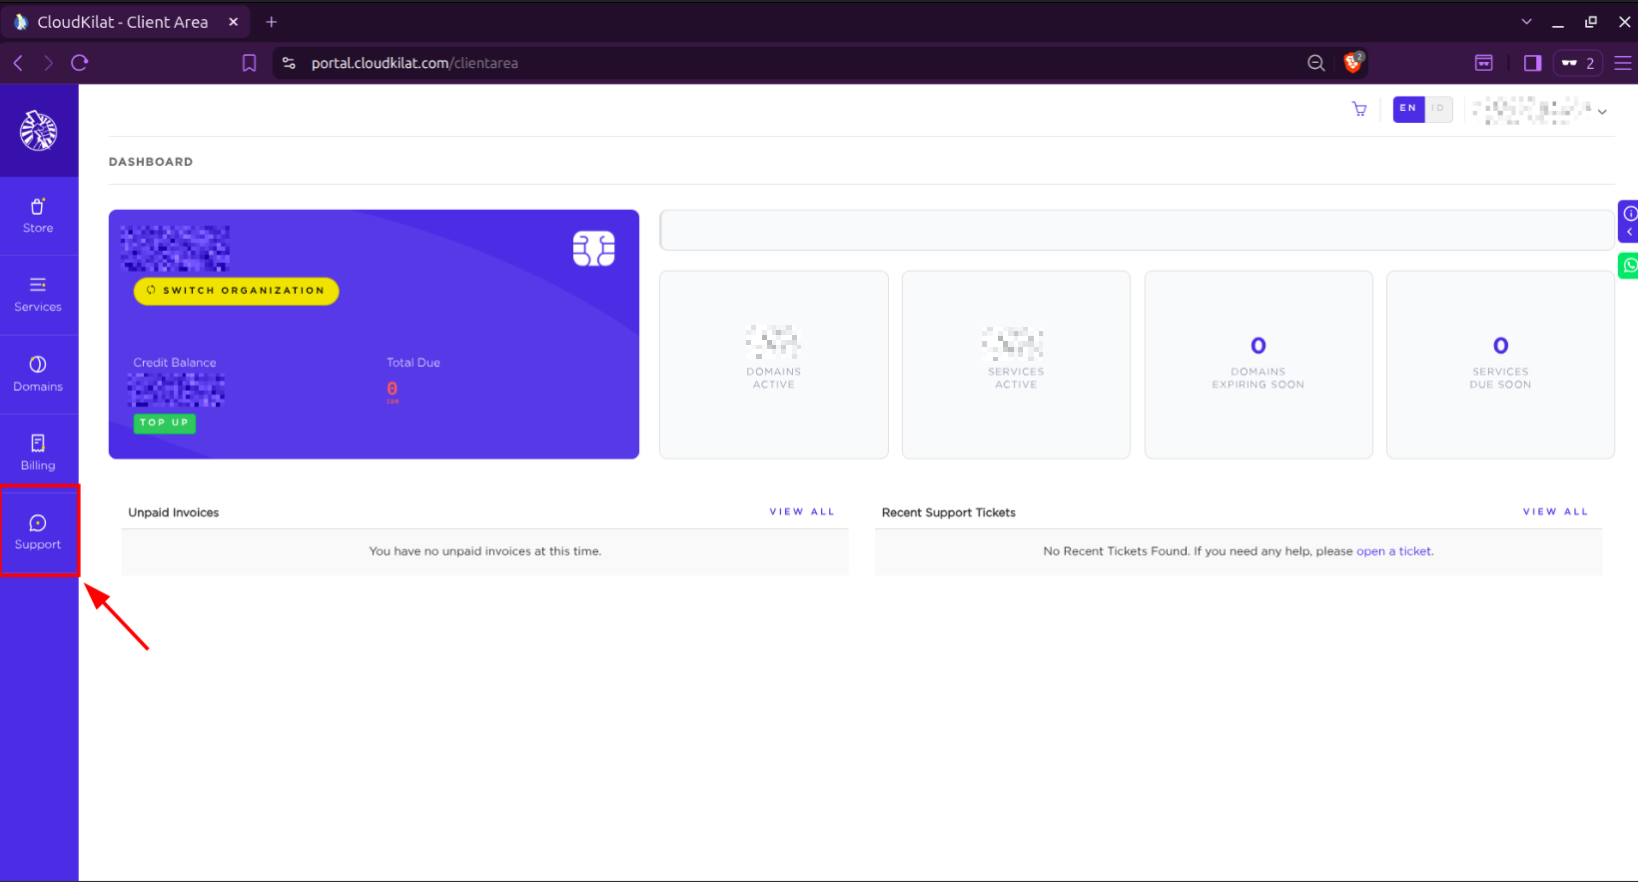Image resolution: width=1638 pixels, height=882 pixels.
Task: Open the Services Active stat card
Action: [x=1016, y=365]
